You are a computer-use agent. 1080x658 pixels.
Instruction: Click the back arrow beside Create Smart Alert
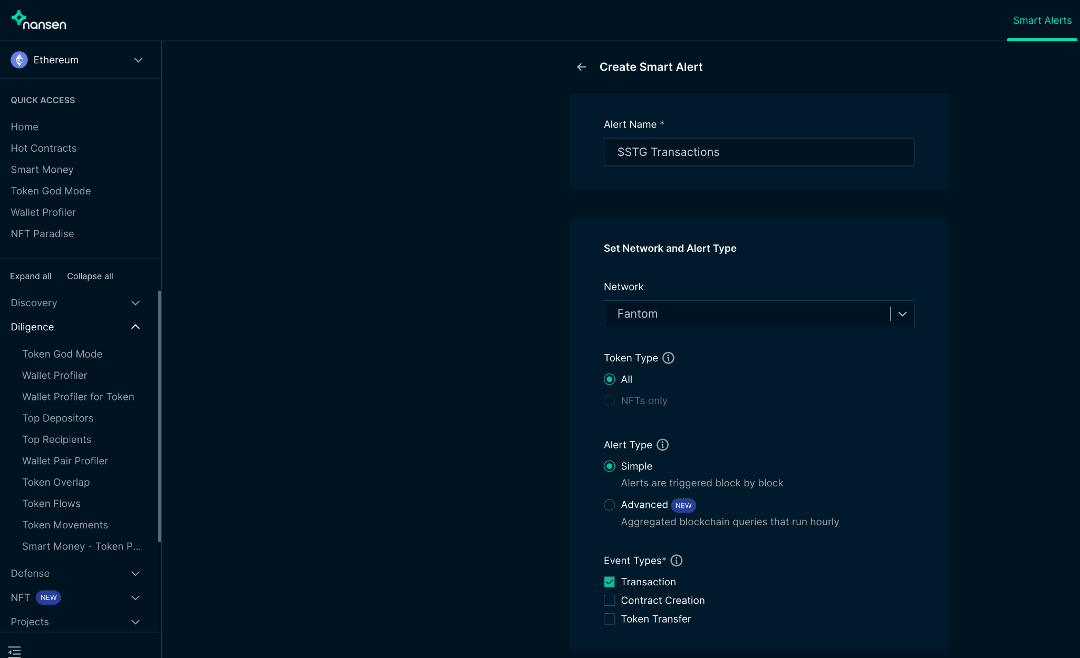581,67
